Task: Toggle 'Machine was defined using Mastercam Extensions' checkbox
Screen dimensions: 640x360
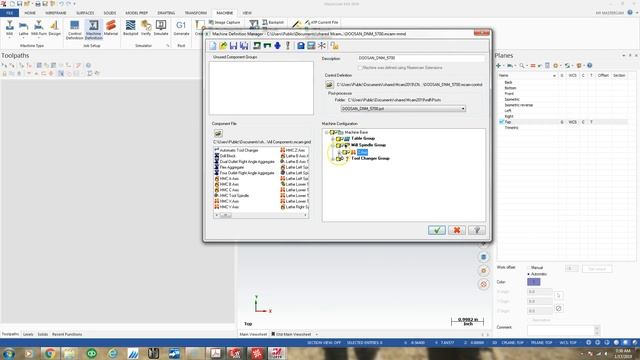Action: coord(360,68)
